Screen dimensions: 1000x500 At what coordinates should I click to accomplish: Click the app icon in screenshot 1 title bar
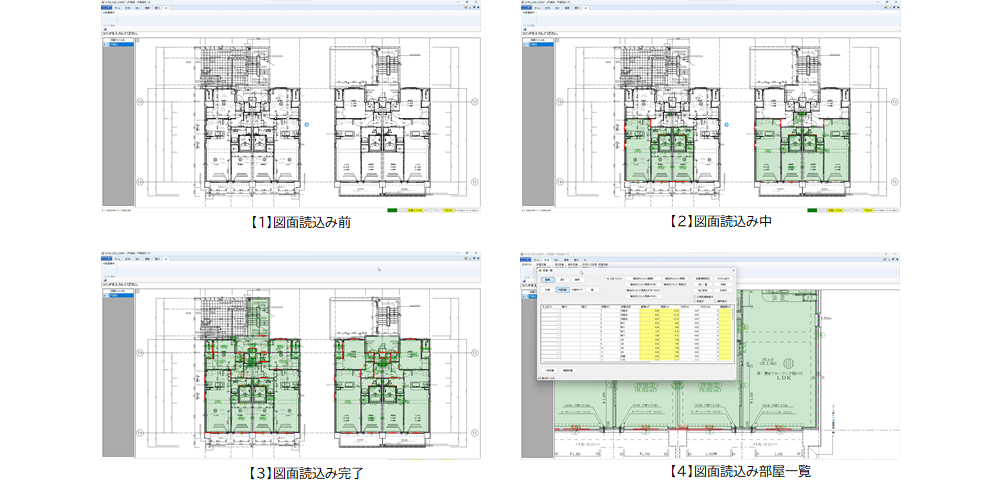pyautogui.click(x=102, y=4)
